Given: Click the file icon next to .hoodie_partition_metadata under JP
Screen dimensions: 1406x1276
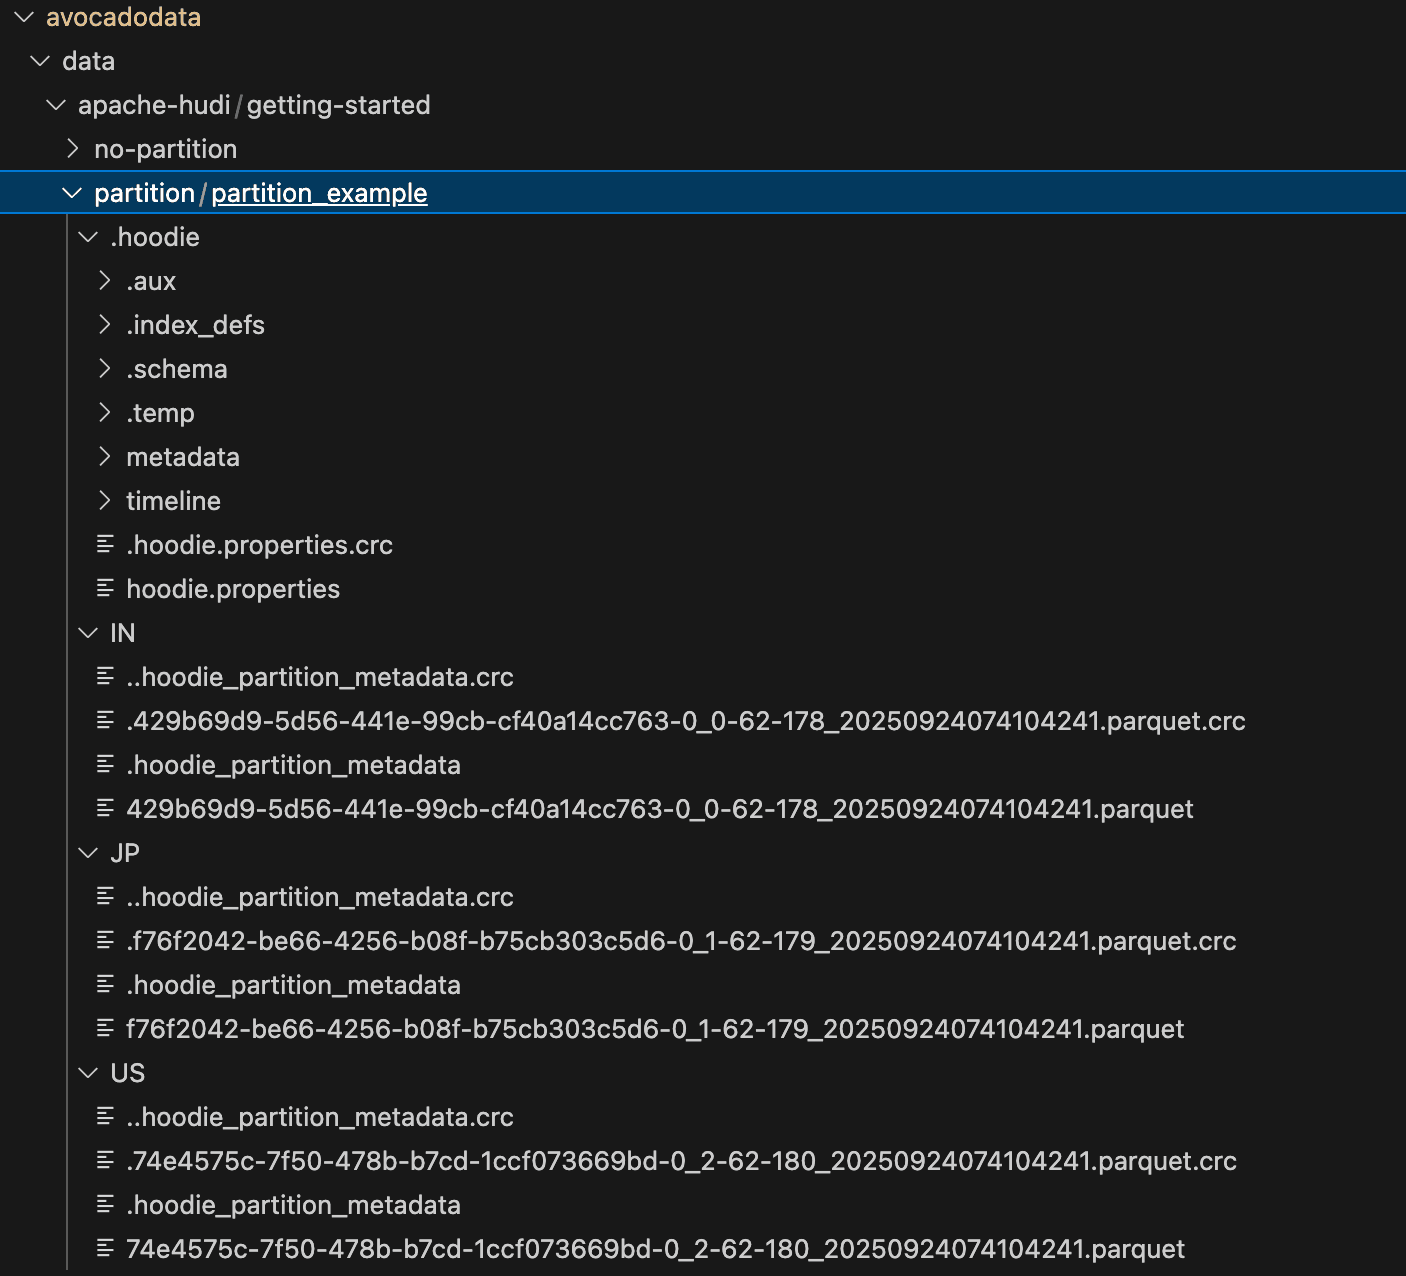Looking at the screenshot, I should (106, 984).
